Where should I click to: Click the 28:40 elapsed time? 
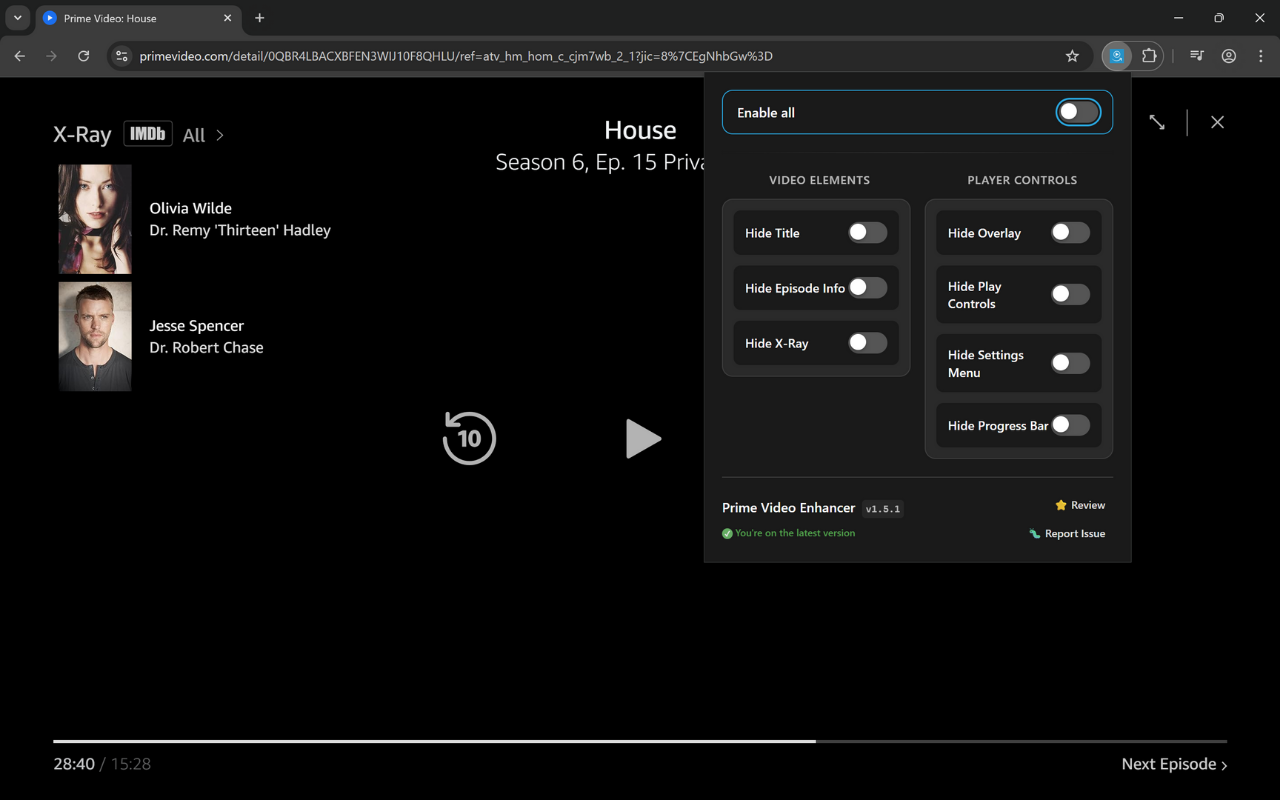tap(74, 764)
